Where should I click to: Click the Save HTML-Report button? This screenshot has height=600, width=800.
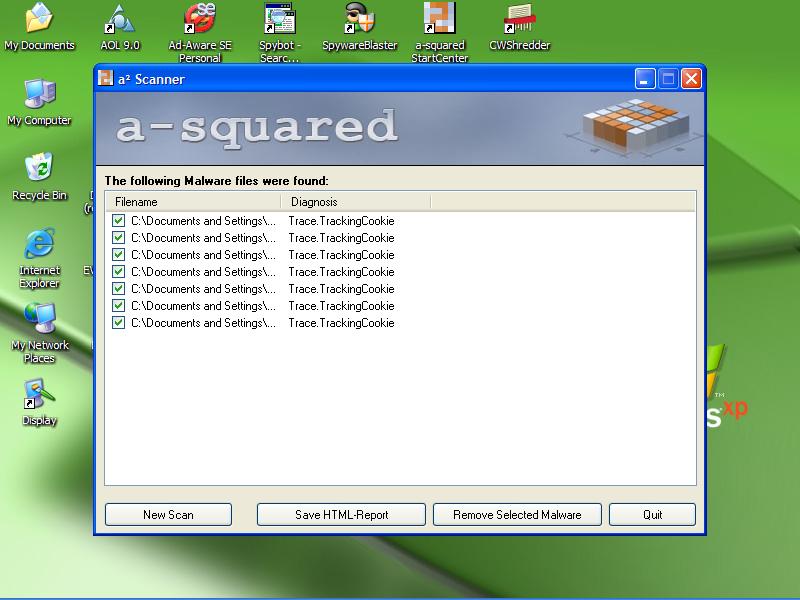click(341, 514)
